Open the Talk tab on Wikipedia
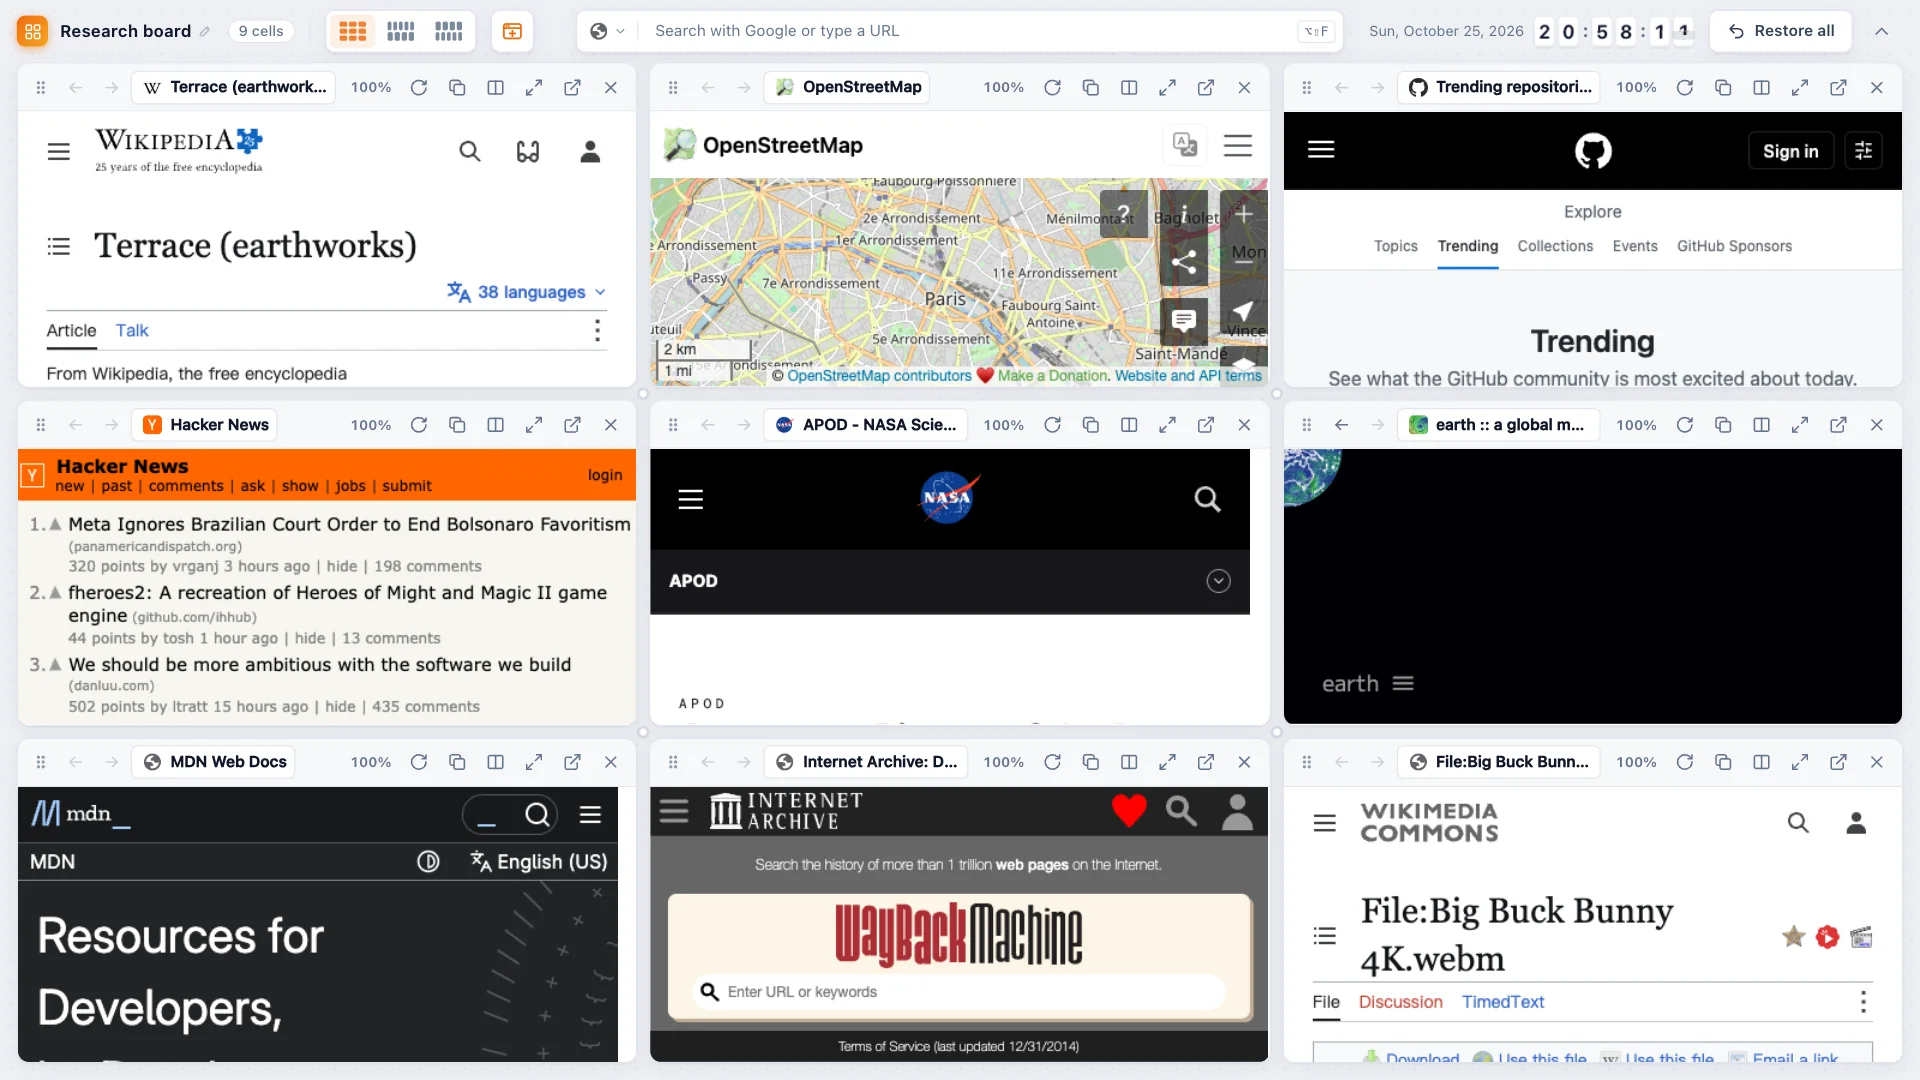The width and height of the screenshot is (1920, 1080). [x=131, y=331]
